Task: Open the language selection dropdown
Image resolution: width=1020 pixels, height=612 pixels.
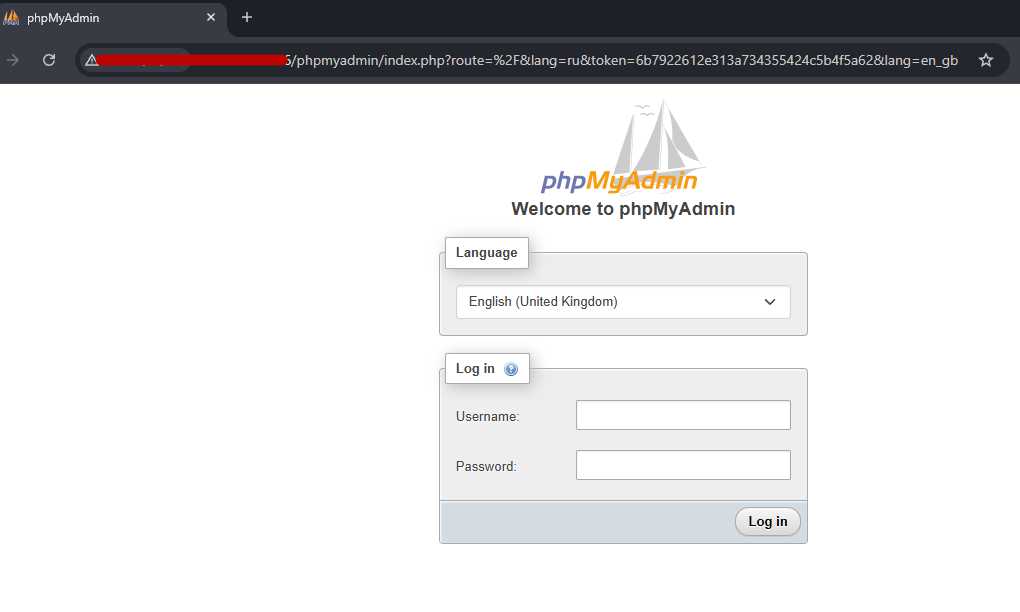Action: 623,302
